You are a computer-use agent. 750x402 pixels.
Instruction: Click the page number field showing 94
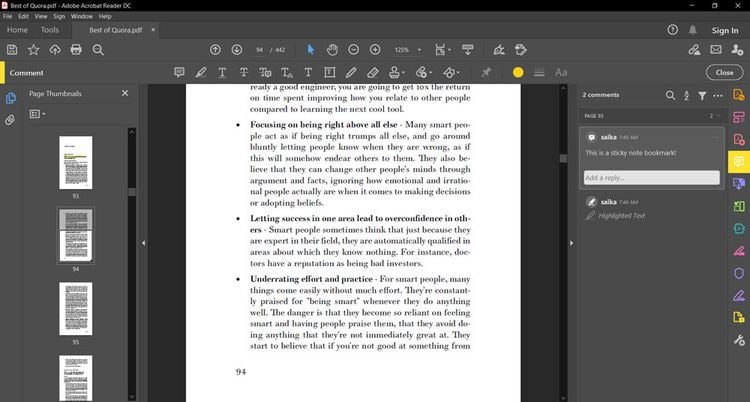tap(260, 50)
